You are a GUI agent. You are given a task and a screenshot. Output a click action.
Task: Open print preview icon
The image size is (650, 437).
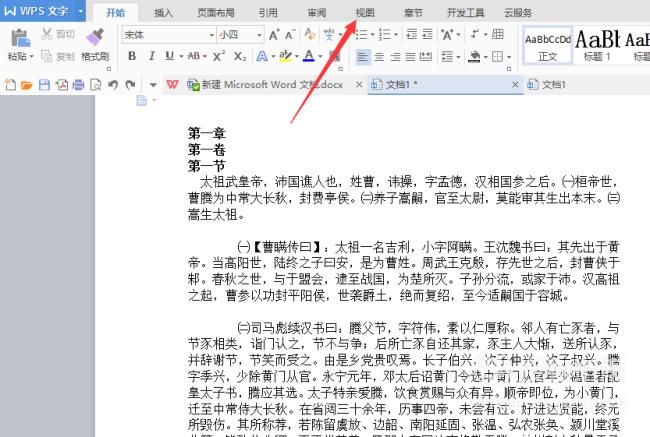click(x=96, y=85)
